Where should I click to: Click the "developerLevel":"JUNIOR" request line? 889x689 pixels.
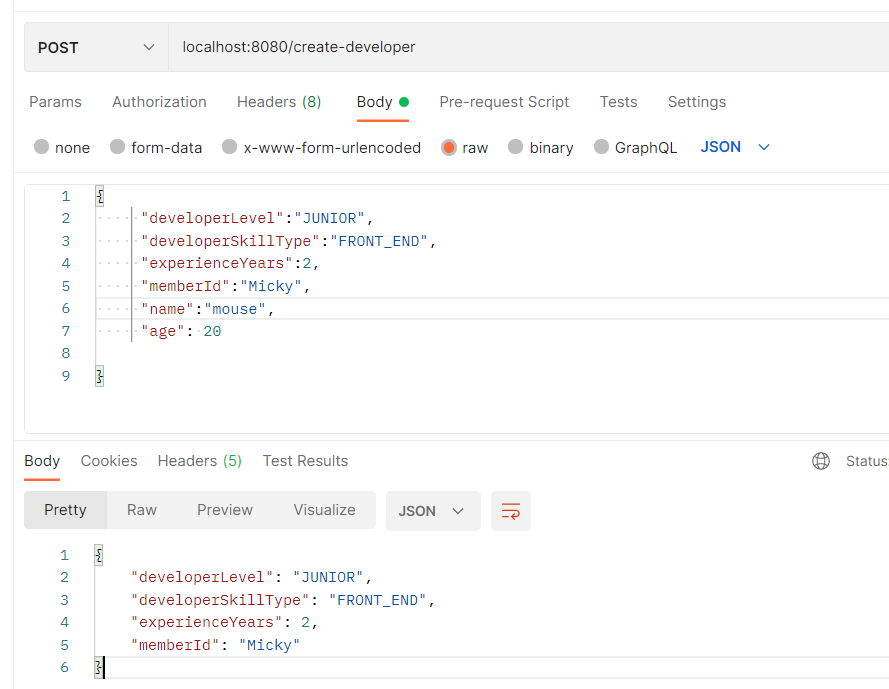(257, 218)
